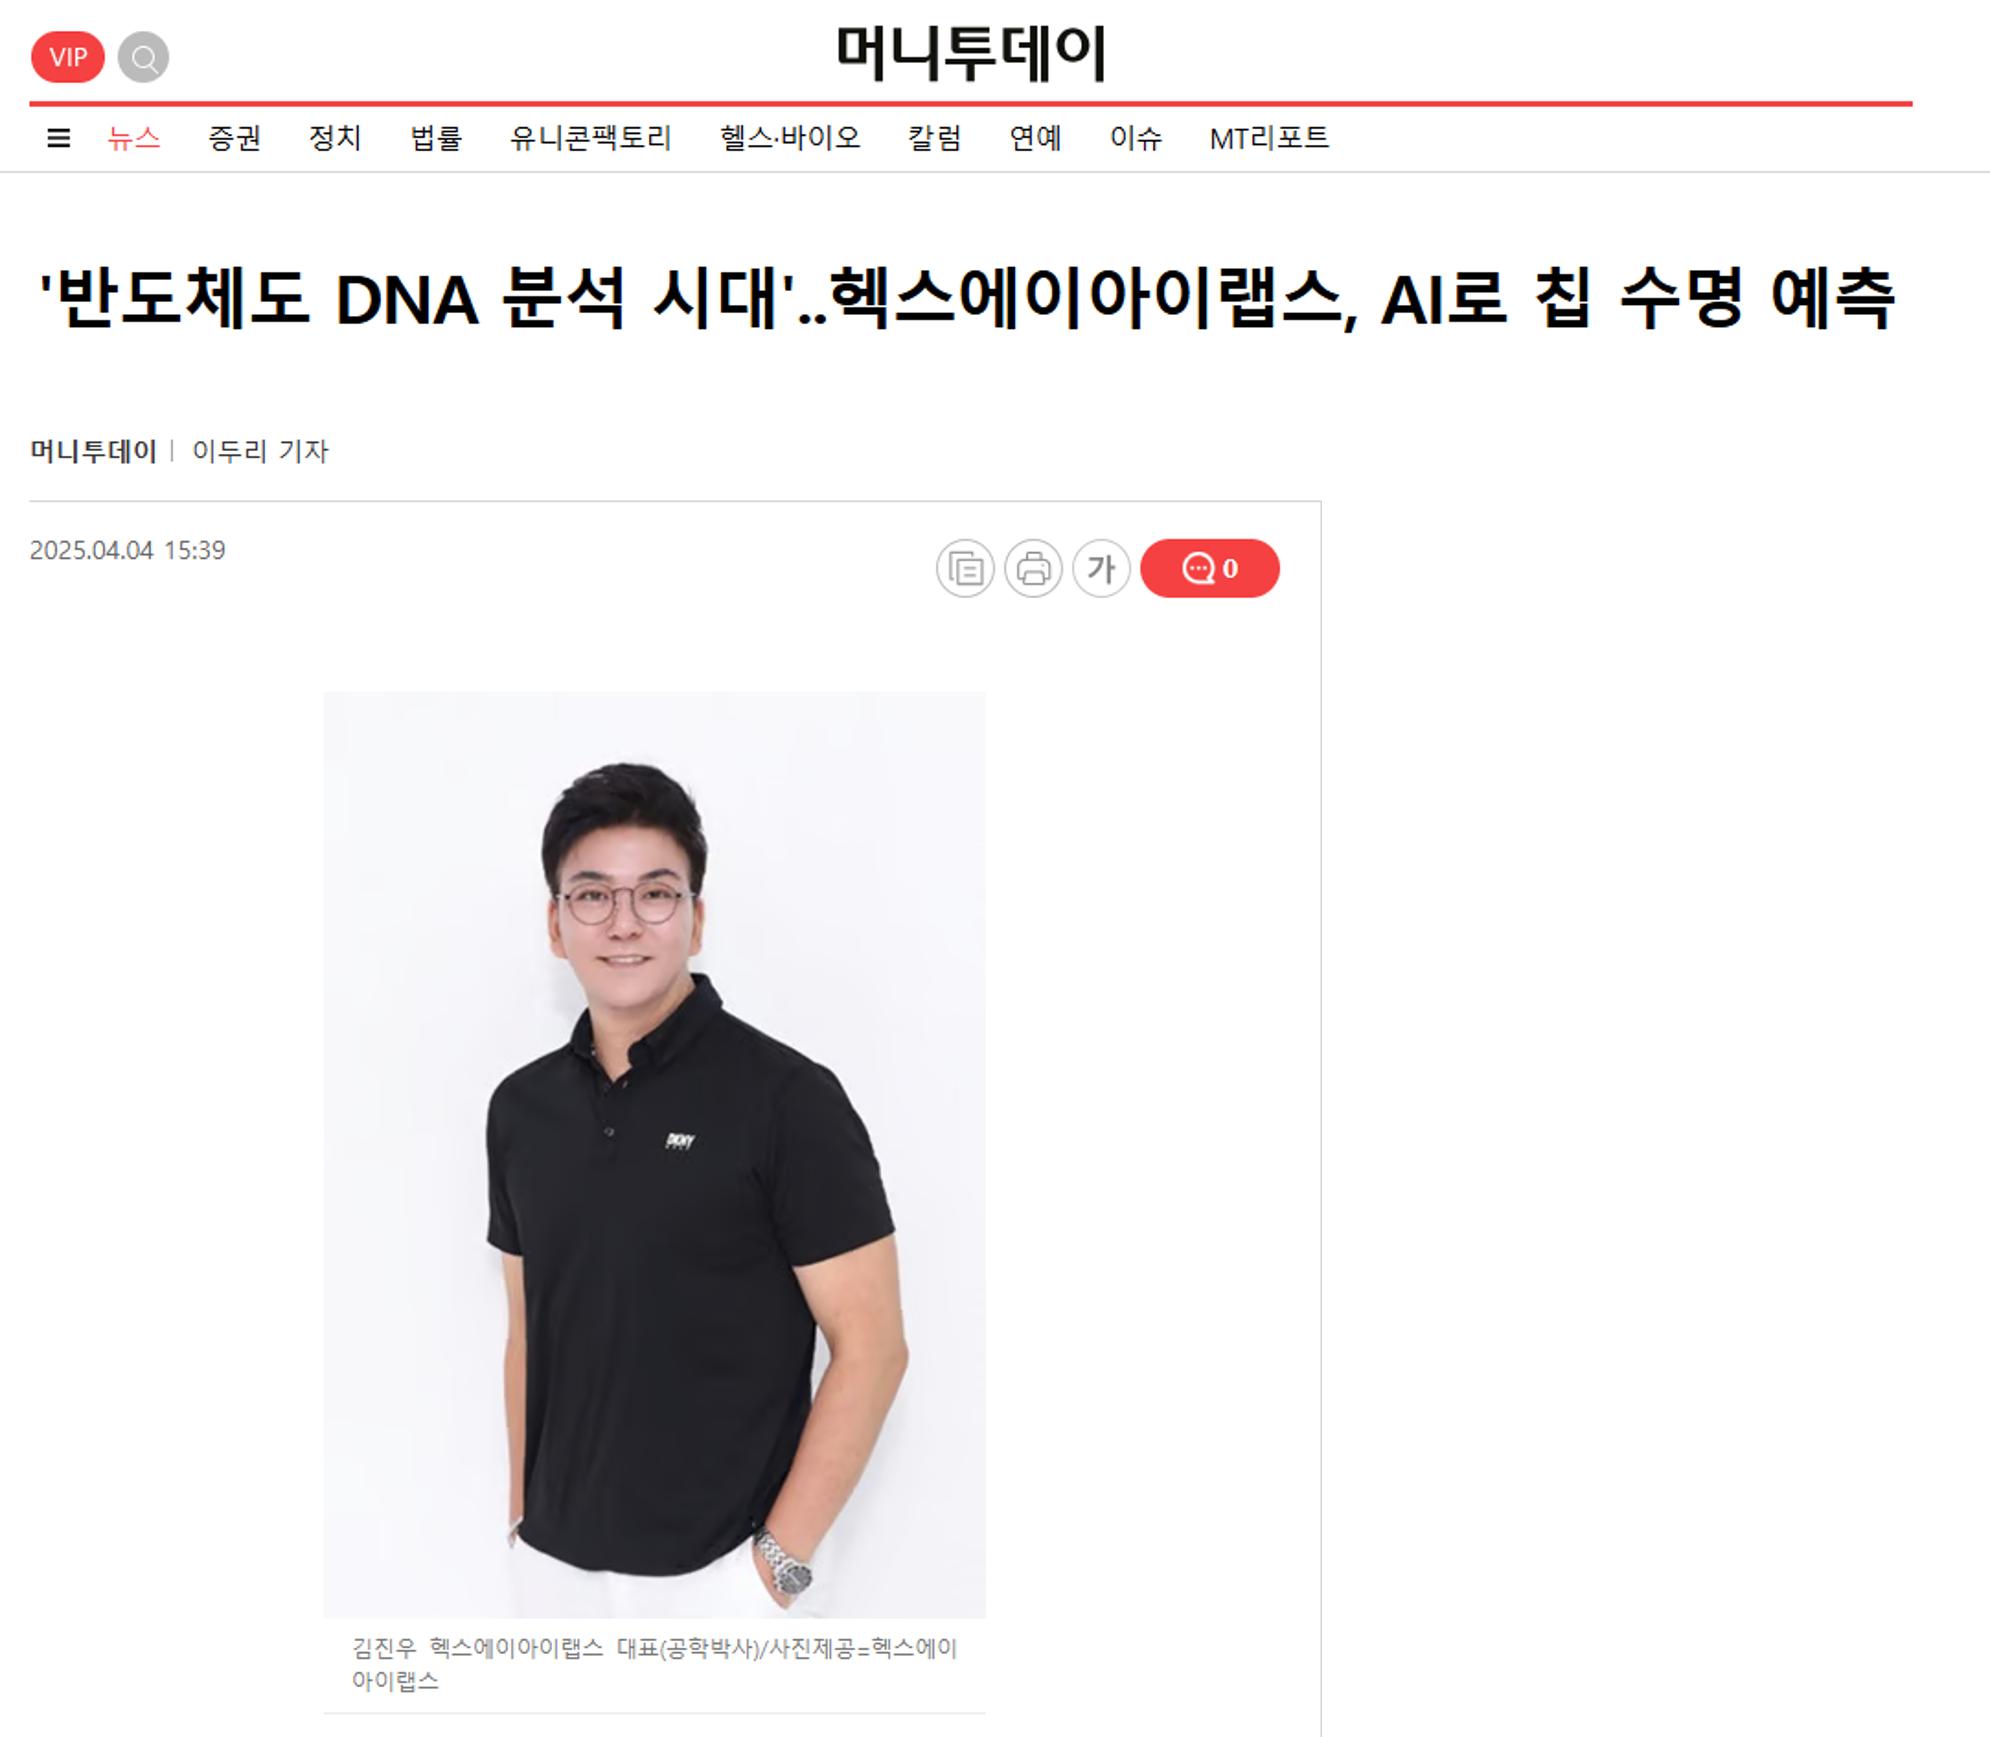1990x1737 pixels.
Task: Open the 칼럼 section
Action: [935, 138]
